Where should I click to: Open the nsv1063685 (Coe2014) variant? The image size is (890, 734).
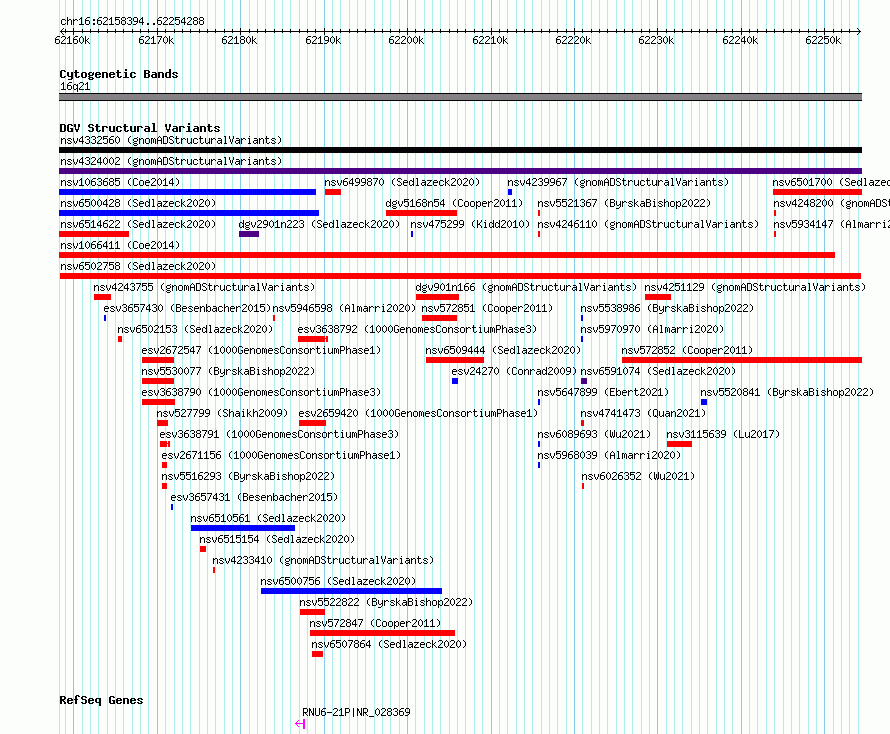(x=120, y=182)
